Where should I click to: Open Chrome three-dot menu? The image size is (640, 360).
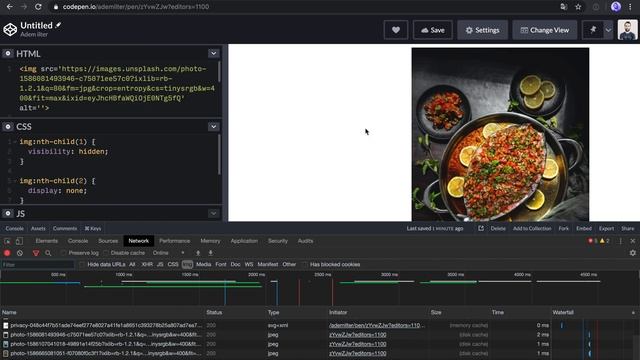tap(630, 7)
